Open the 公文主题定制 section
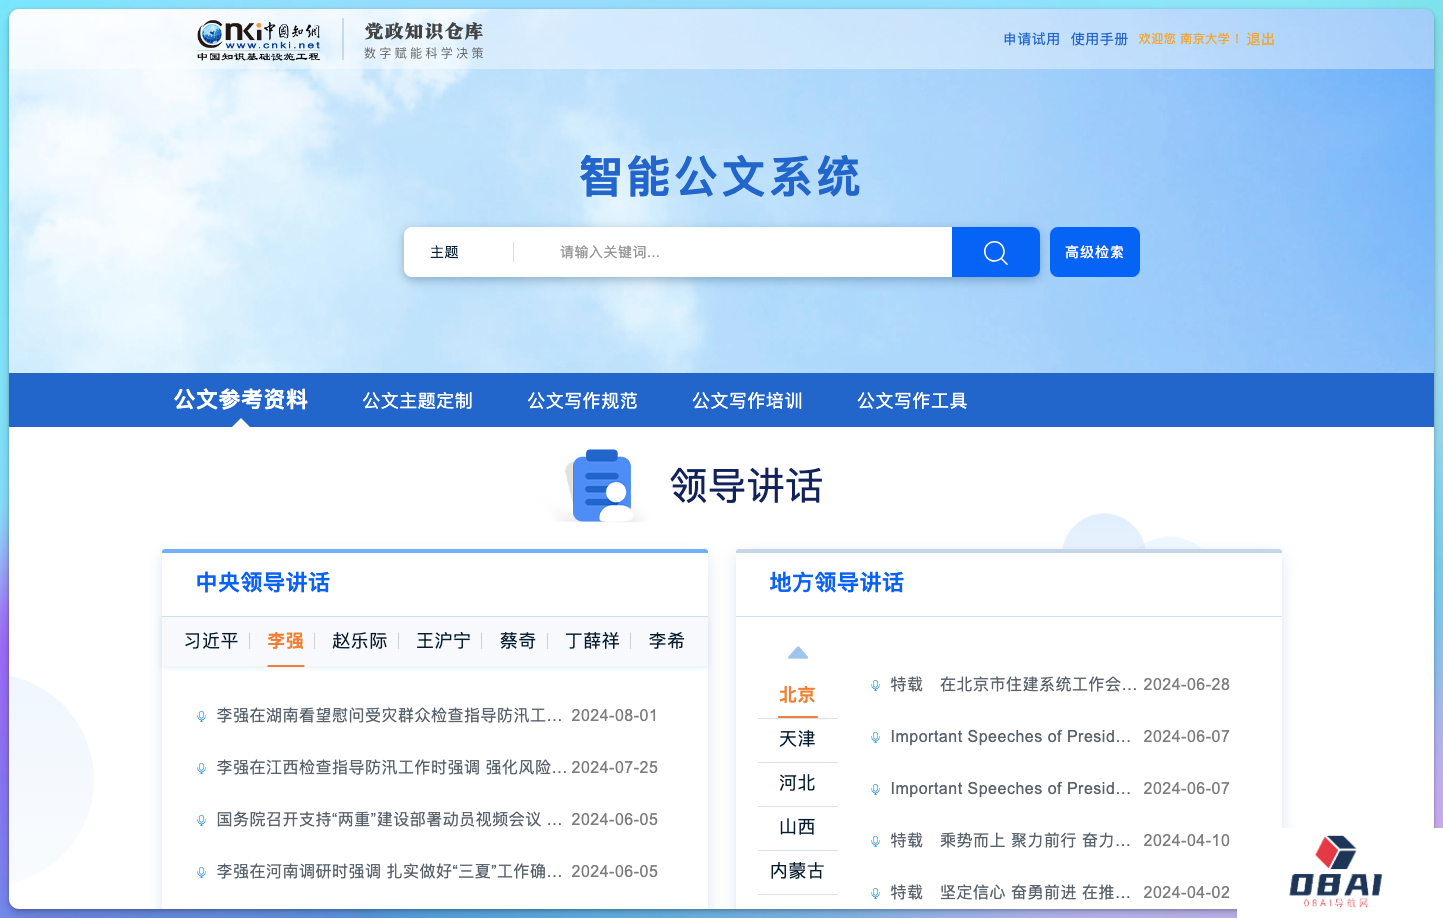The height and width of the screenshot is (918, 1443). 416,400
